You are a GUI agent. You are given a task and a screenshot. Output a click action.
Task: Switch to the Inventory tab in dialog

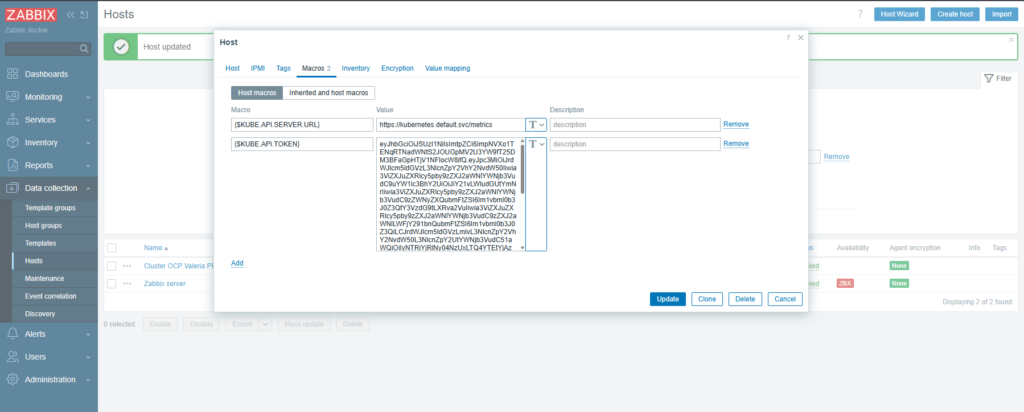click(356, 68)
